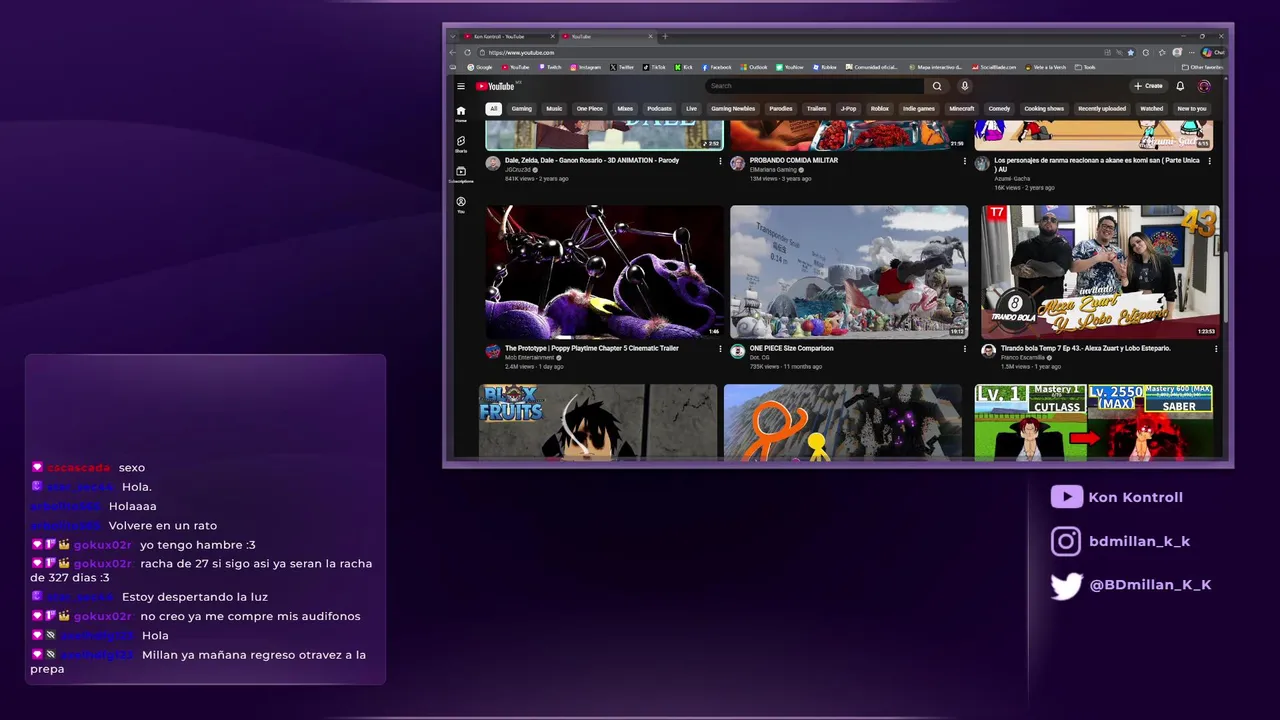Image resolution: width=1280 pixels, height=720 pixels.
Task: Click the YouTube search field
Action: (815, 86)
